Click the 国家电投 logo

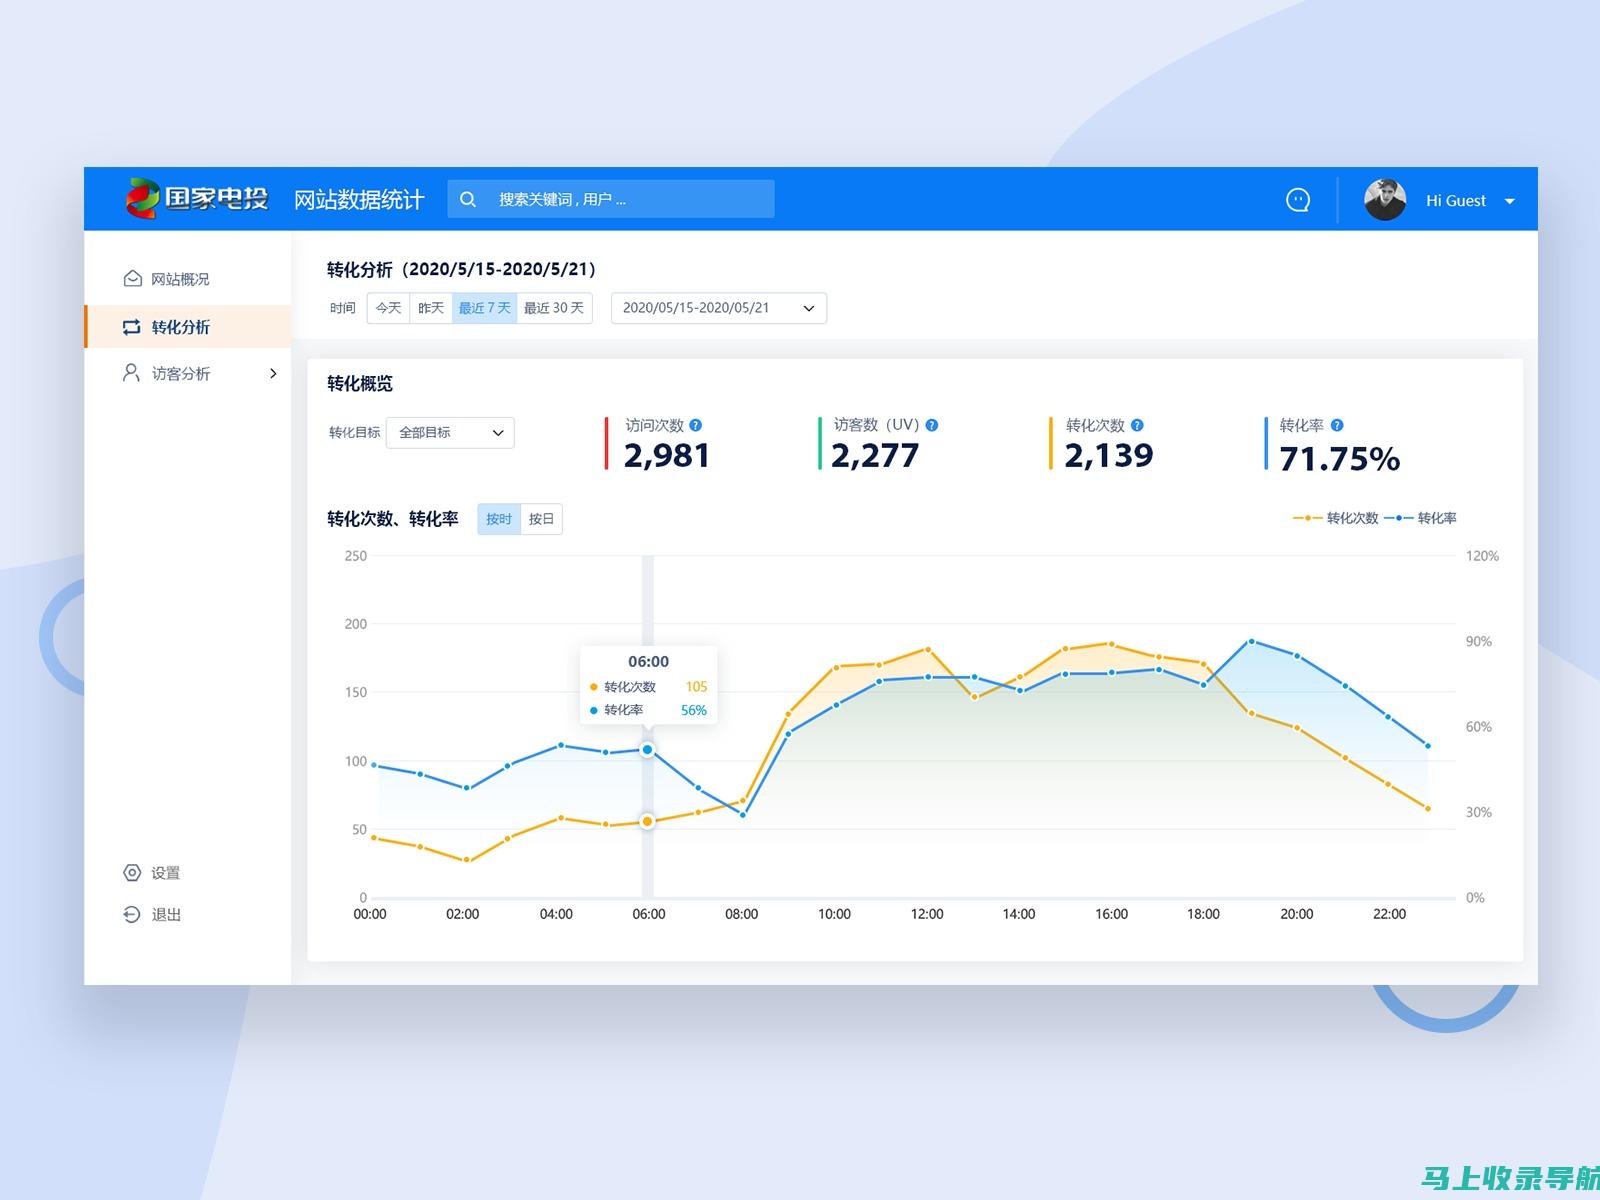coord(197,198)
